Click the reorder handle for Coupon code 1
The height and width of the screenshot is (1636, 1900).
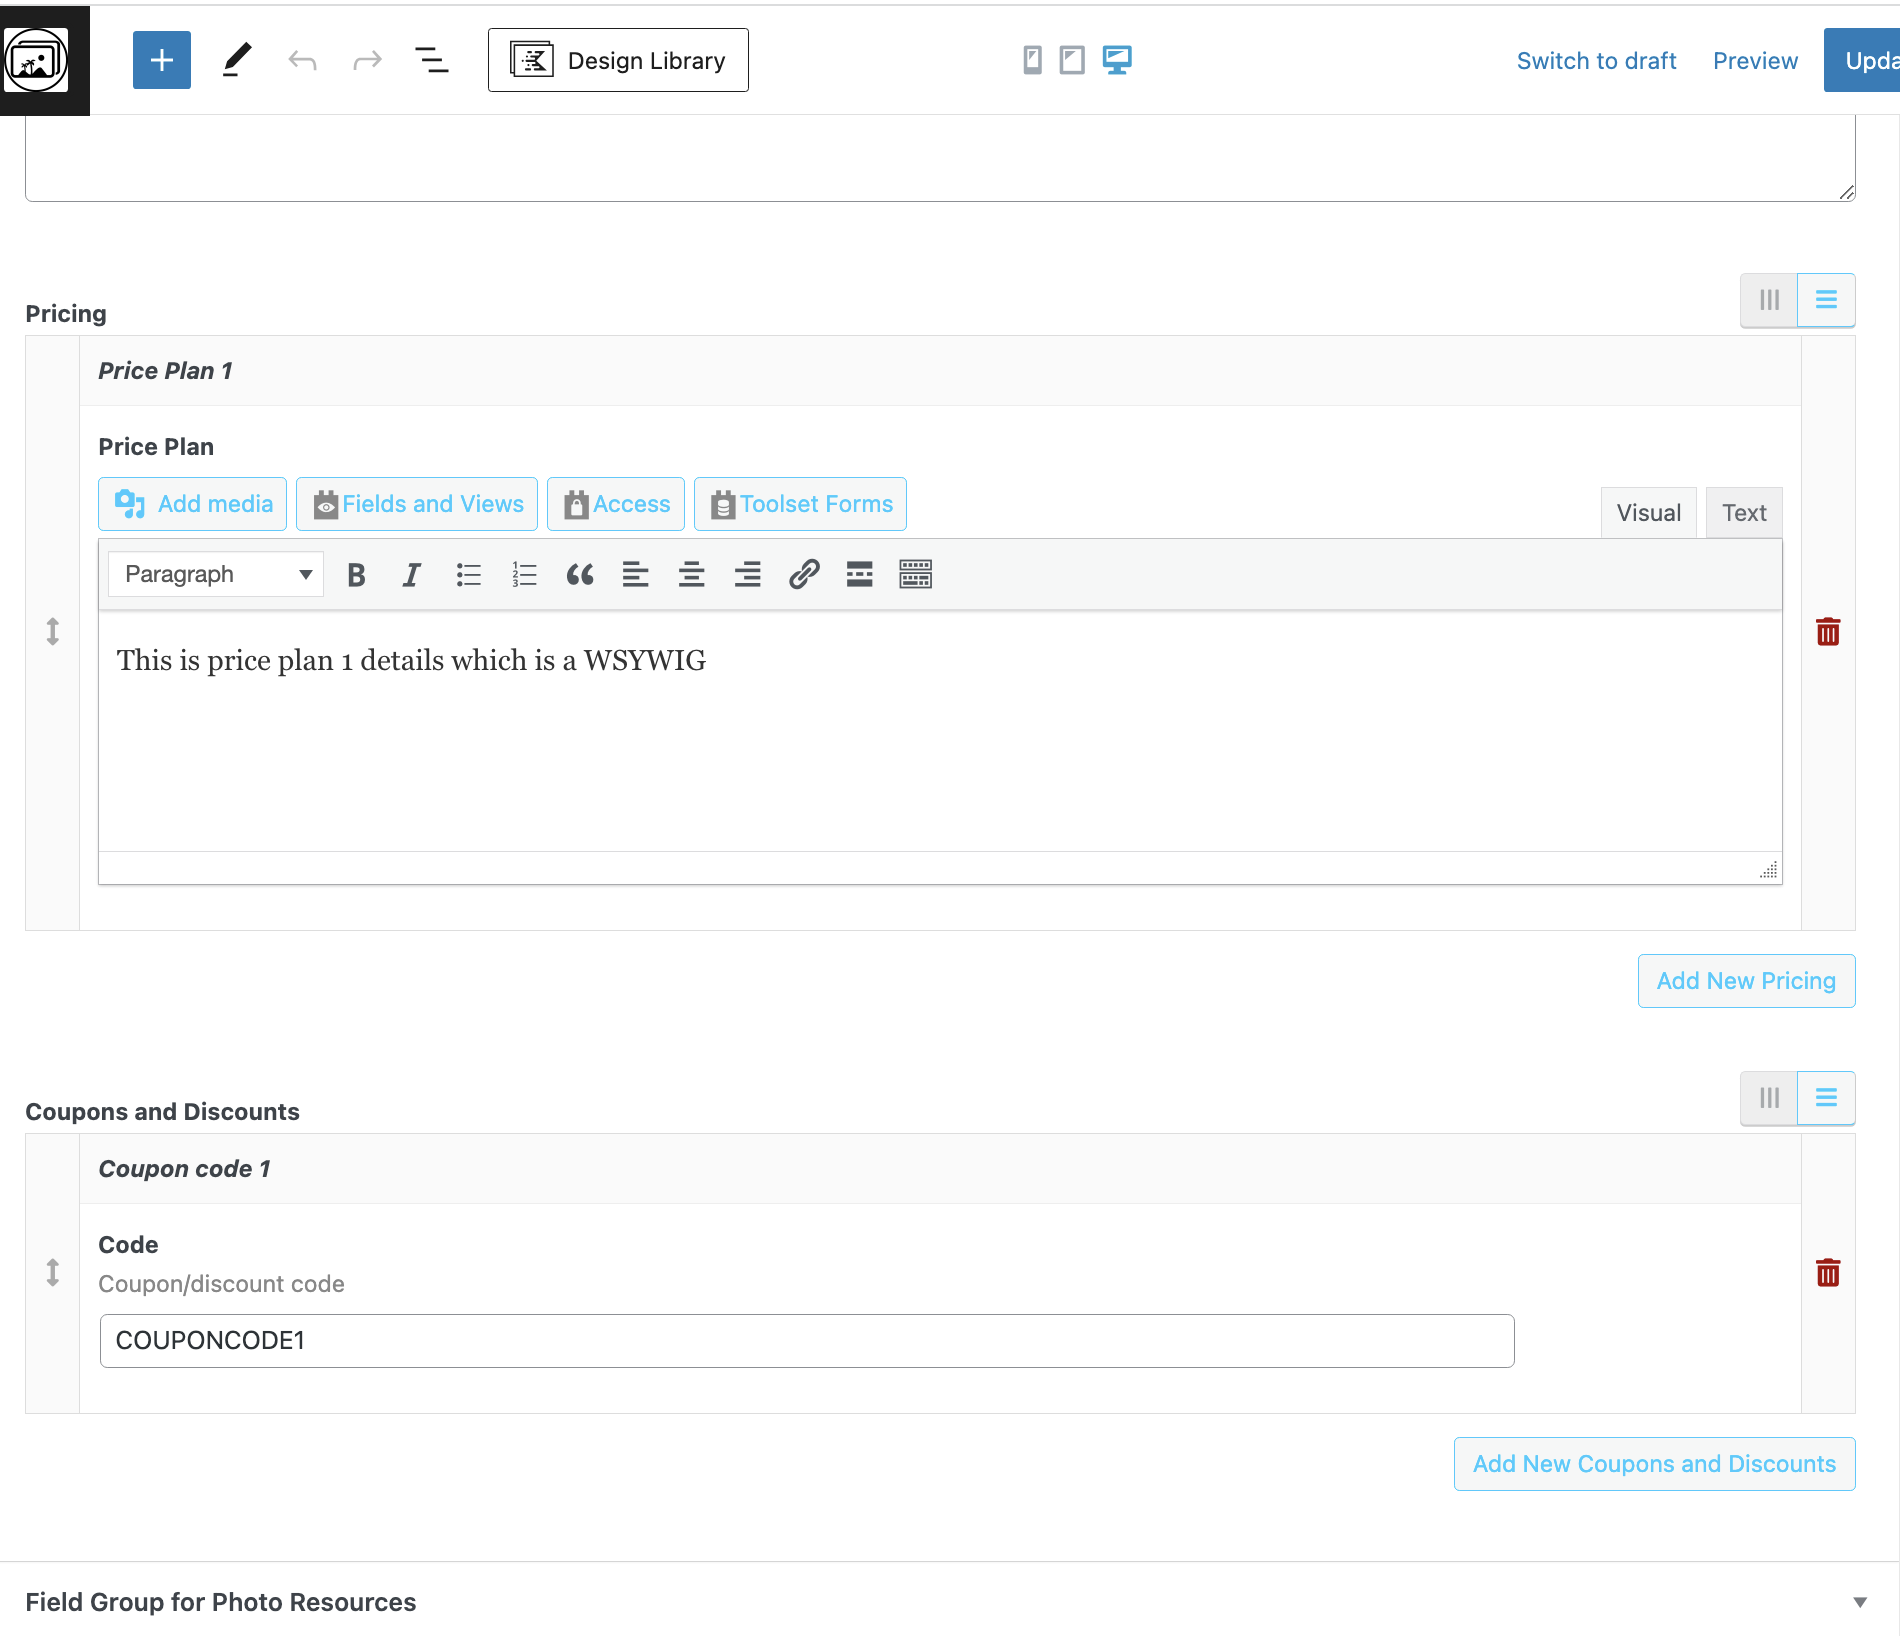tap(53, 1273)
